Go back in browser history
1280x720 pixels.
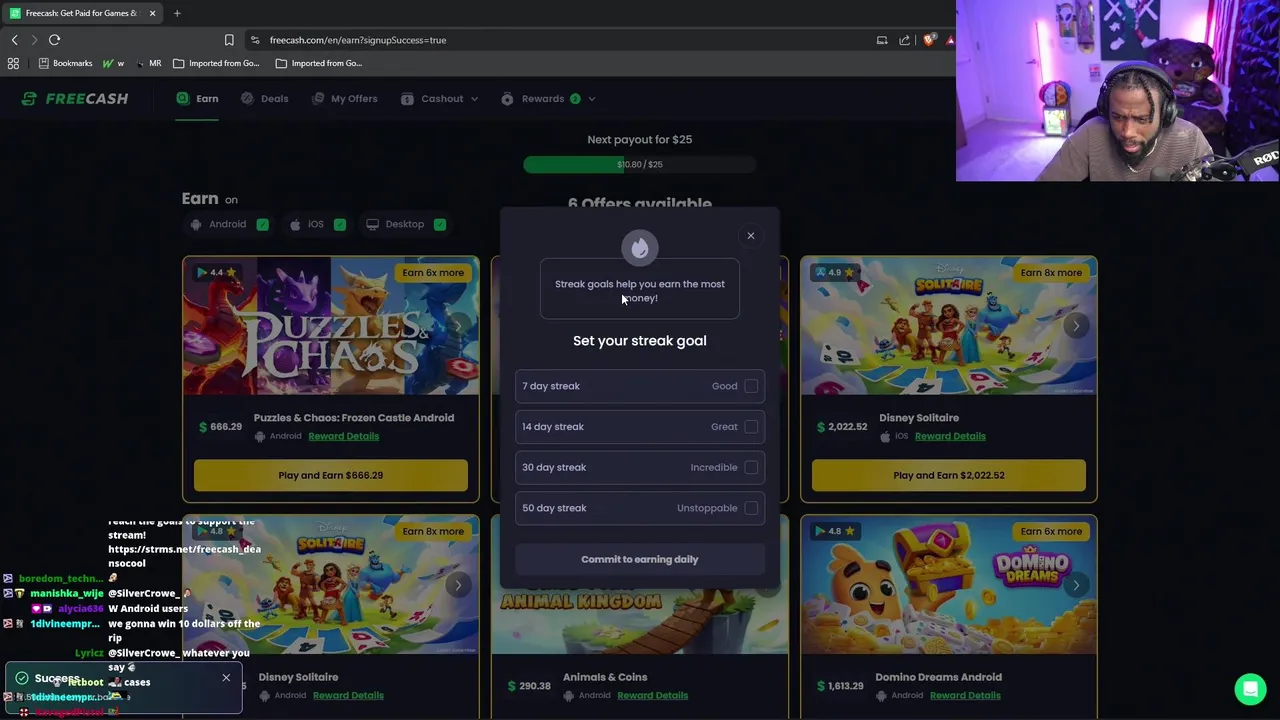[14, 40]
